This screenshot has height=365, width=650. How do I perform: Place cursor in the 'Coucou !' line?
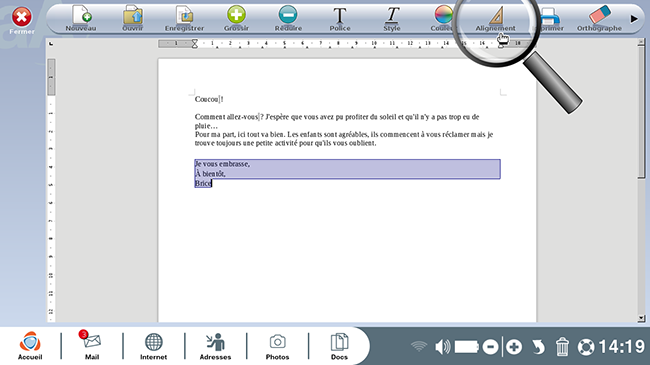(209, 99)
